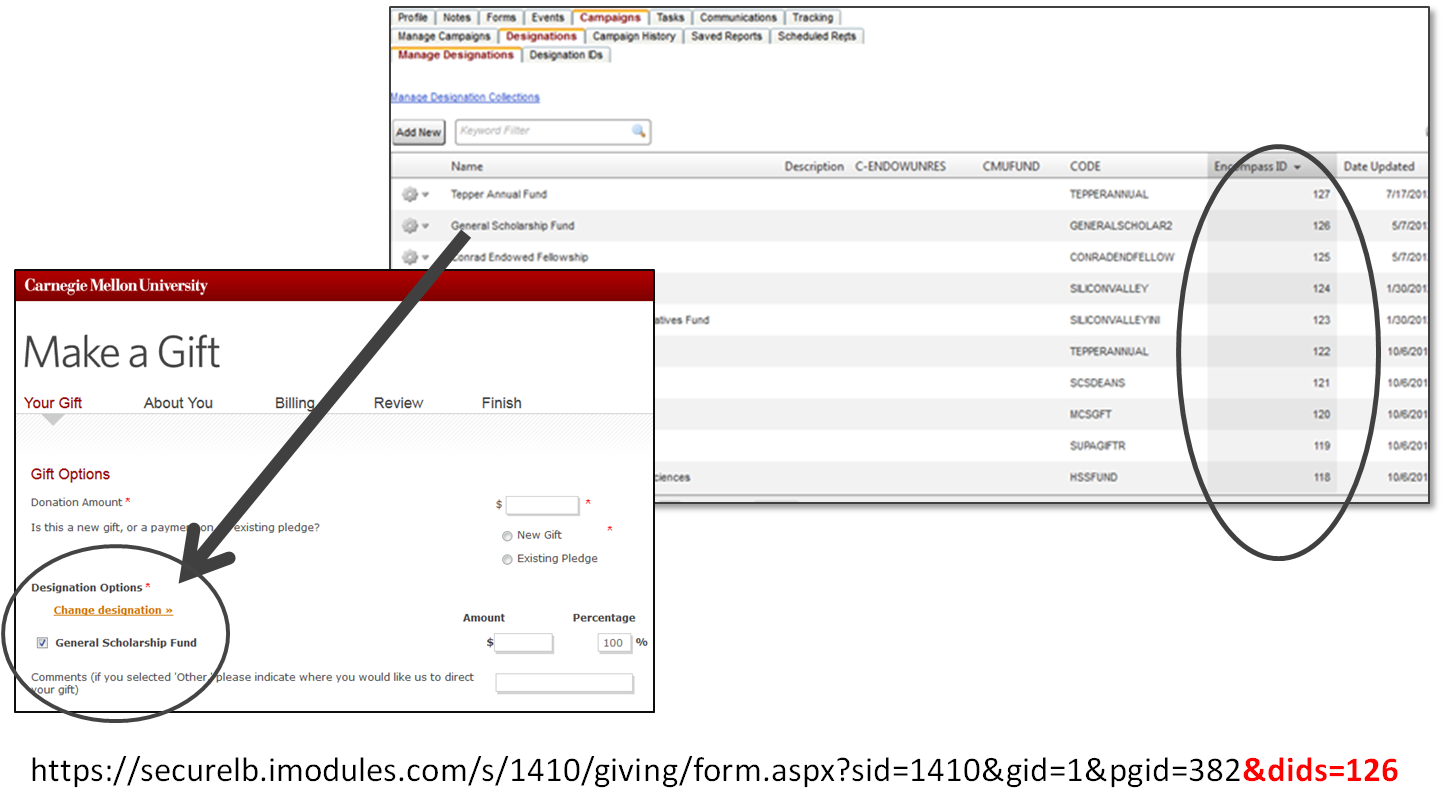Screen dimensions: 1444x800
Task: Sort by Encompass ID column arrow
Action: pyautogui.click(x=1297, y=167)
